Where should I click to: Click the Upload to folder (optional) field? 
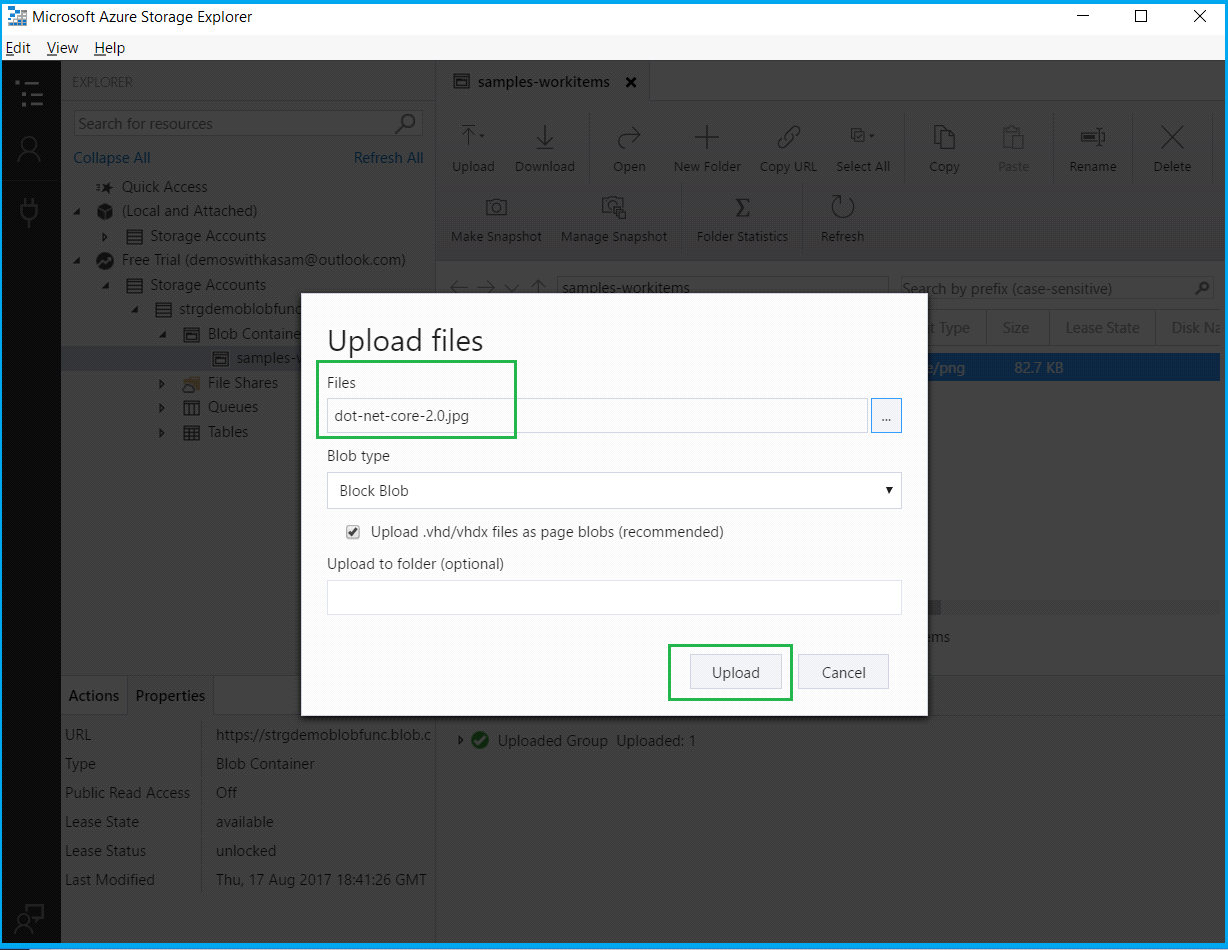tap(614, 598)
